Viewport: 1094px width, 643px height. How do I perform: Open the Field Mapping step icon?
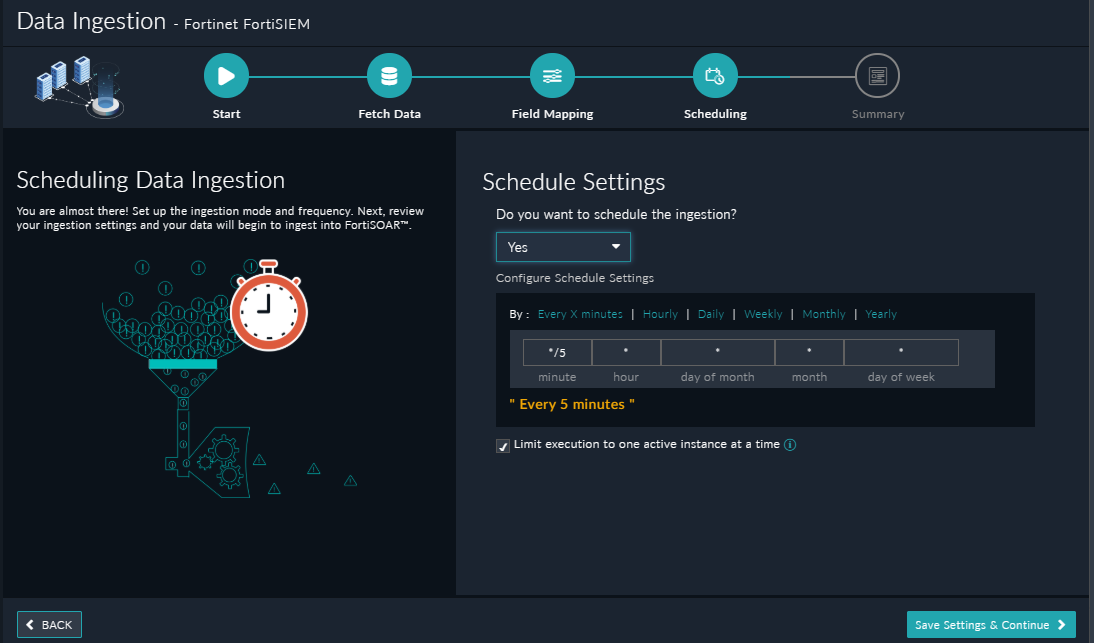pos(552,74)
